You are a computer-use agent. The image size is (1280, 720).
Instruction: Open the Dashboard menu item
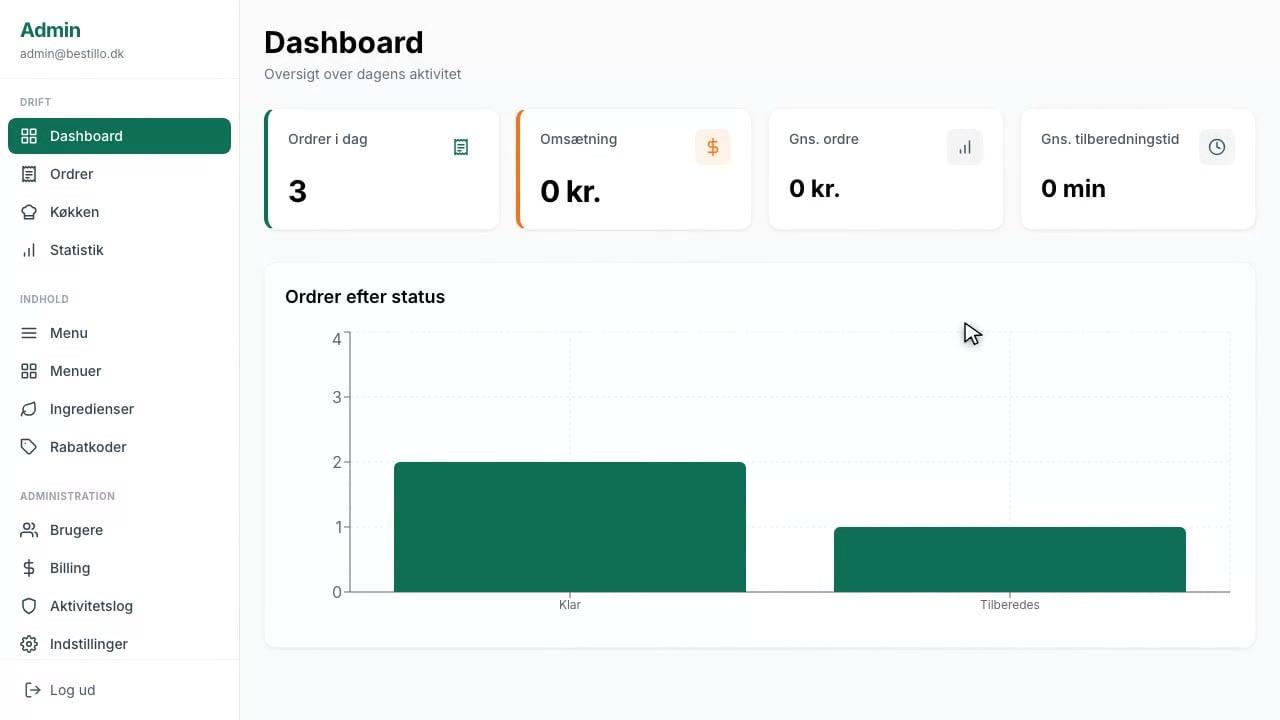click(119, 136)
